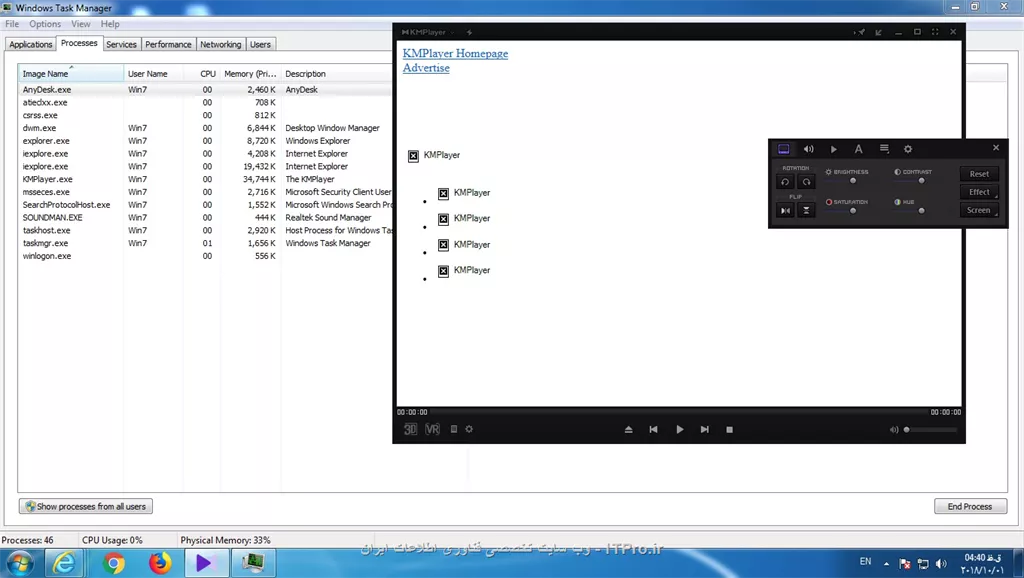Open Firefox from taskbar
The image size is (1024, 578).
[159, 563]
